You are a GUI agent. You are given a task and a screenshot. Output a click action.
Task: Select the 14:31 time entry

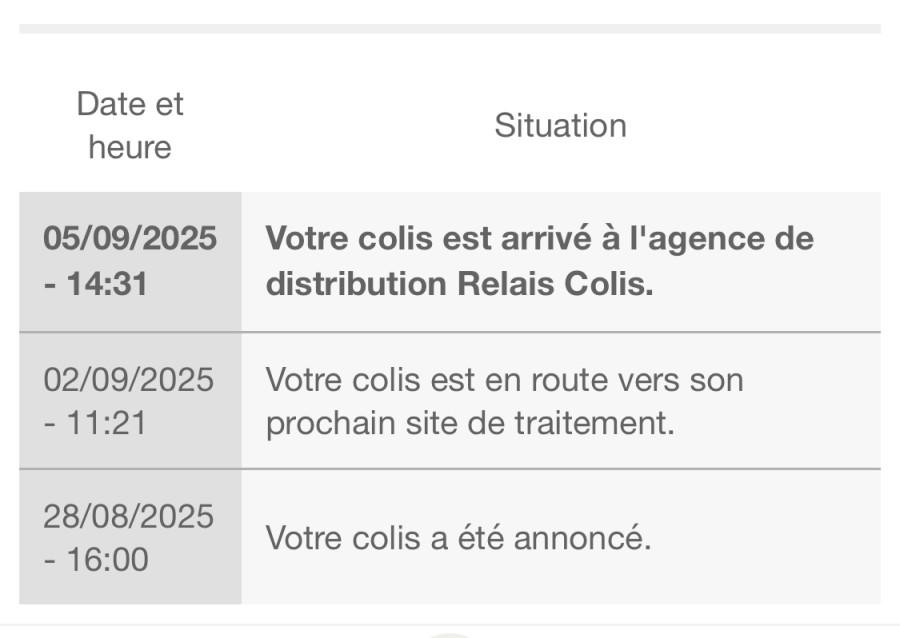point(107,283)
